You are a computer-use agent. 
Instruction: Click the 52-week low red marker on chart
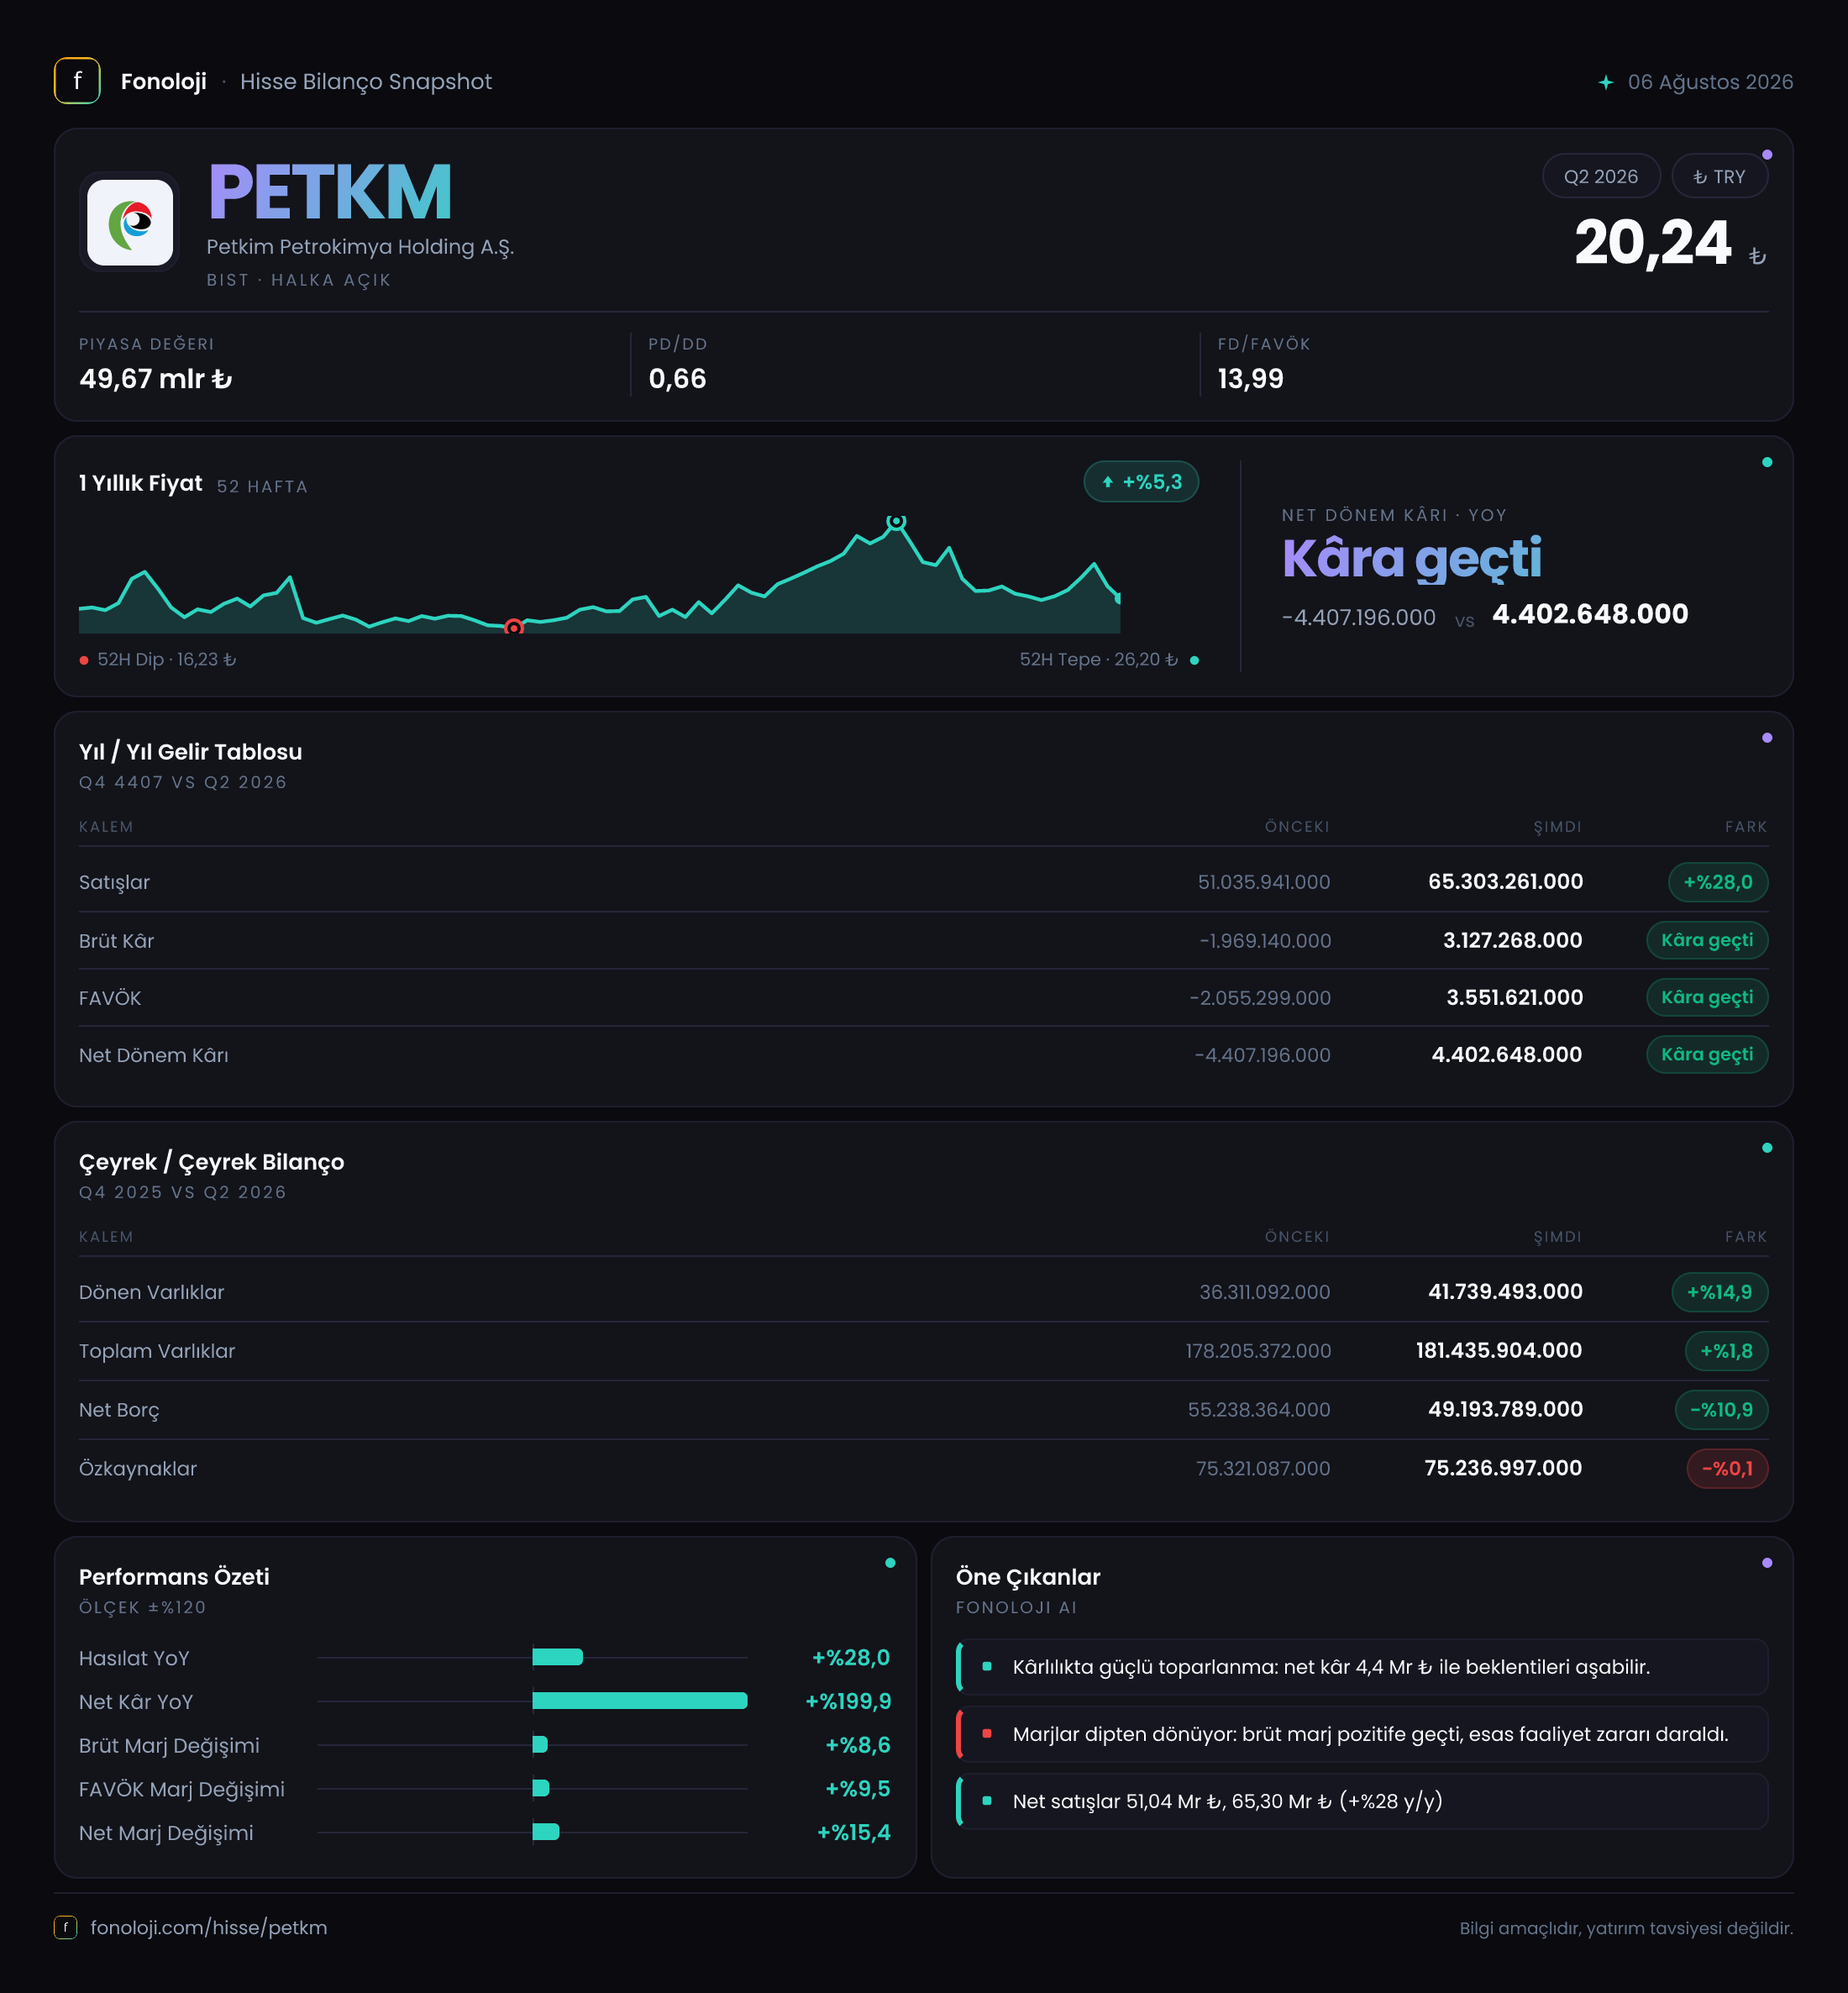[514, 627]
